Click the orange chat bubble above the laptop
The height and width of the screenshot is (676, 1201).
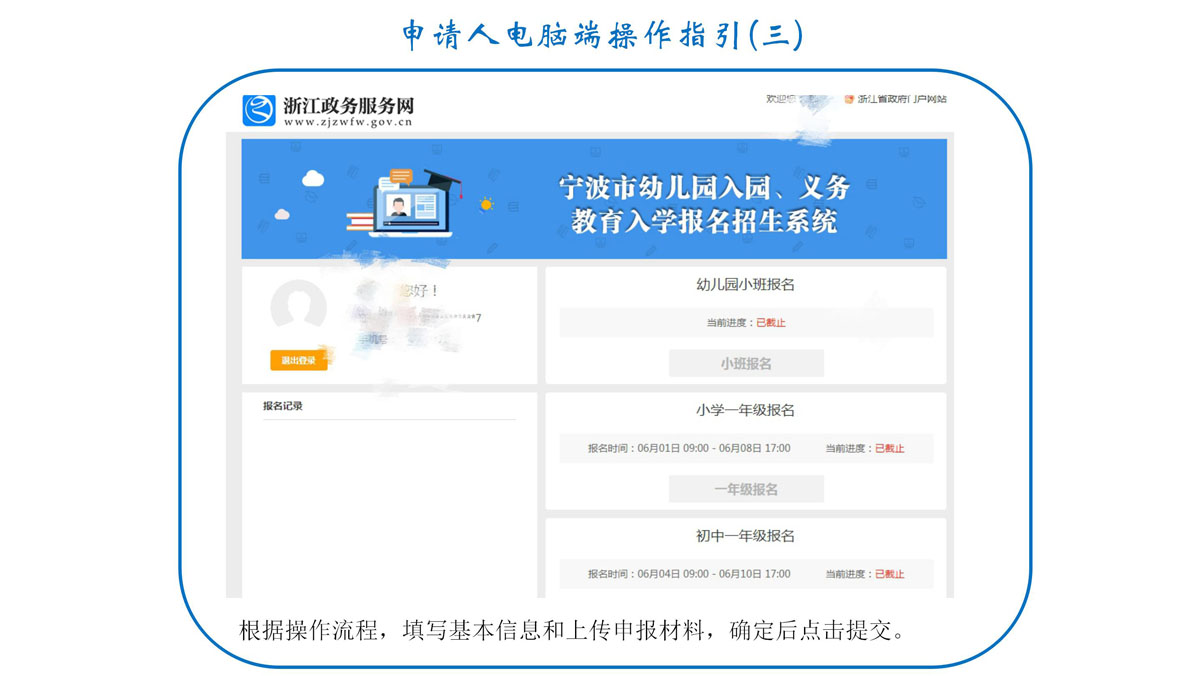(x=401, y=176)
